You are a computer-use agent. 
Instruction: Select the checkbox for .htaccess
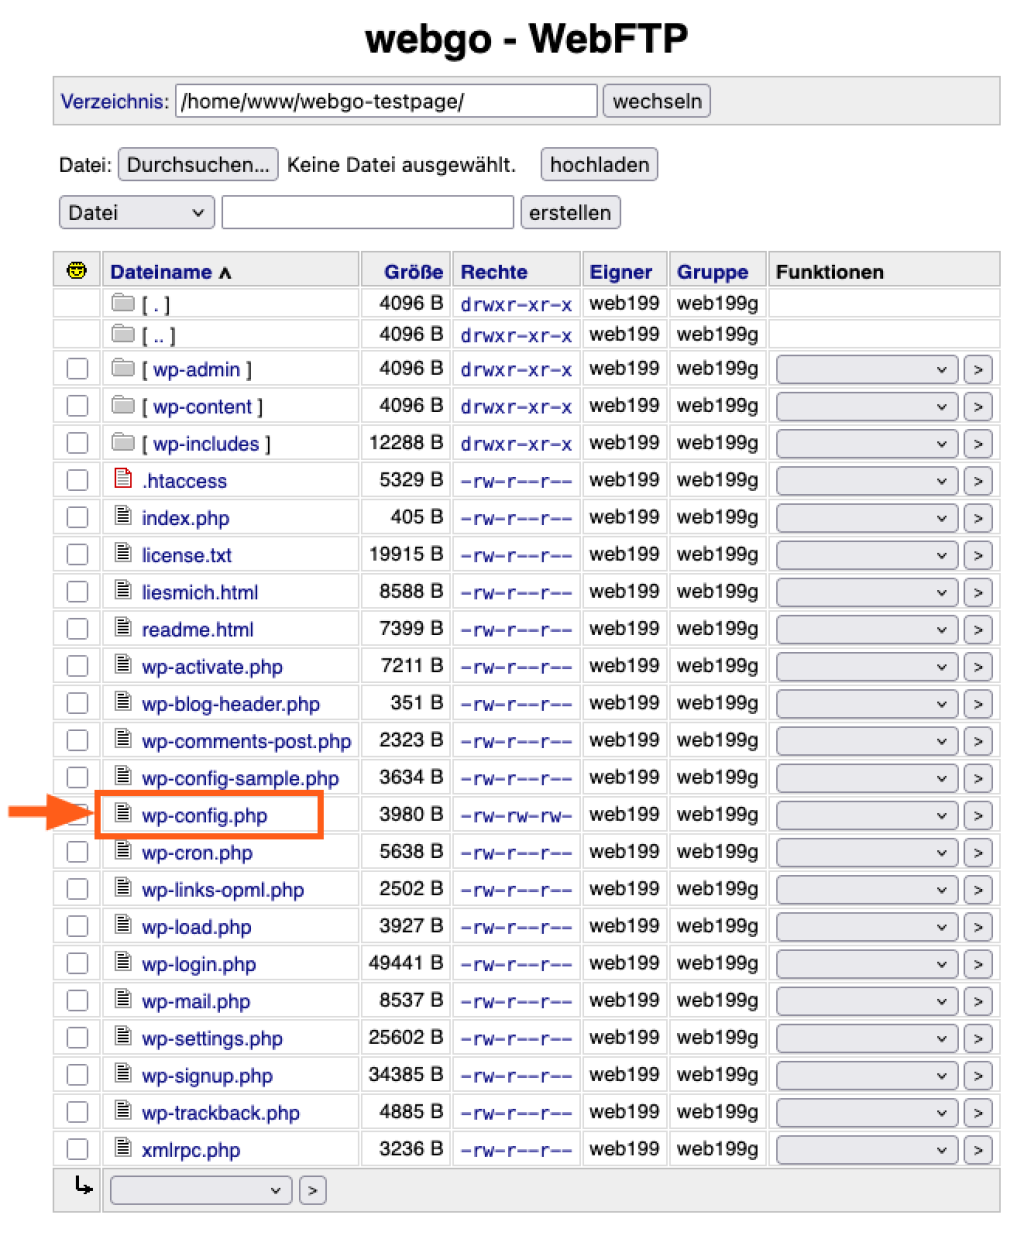[77, 480]
